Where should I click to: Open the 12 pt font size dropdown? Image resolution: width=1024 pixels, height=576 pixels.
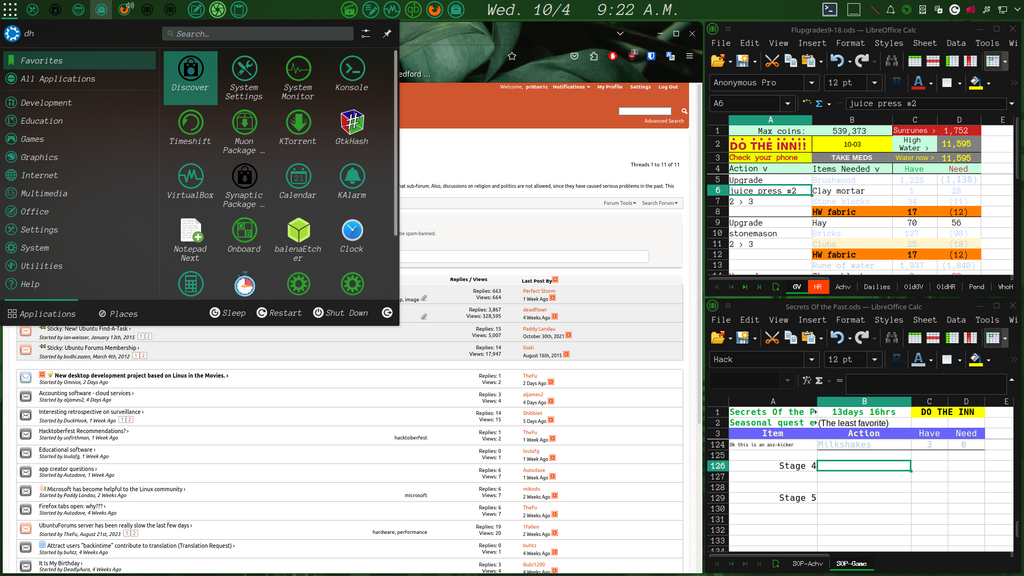click(874, 83)
